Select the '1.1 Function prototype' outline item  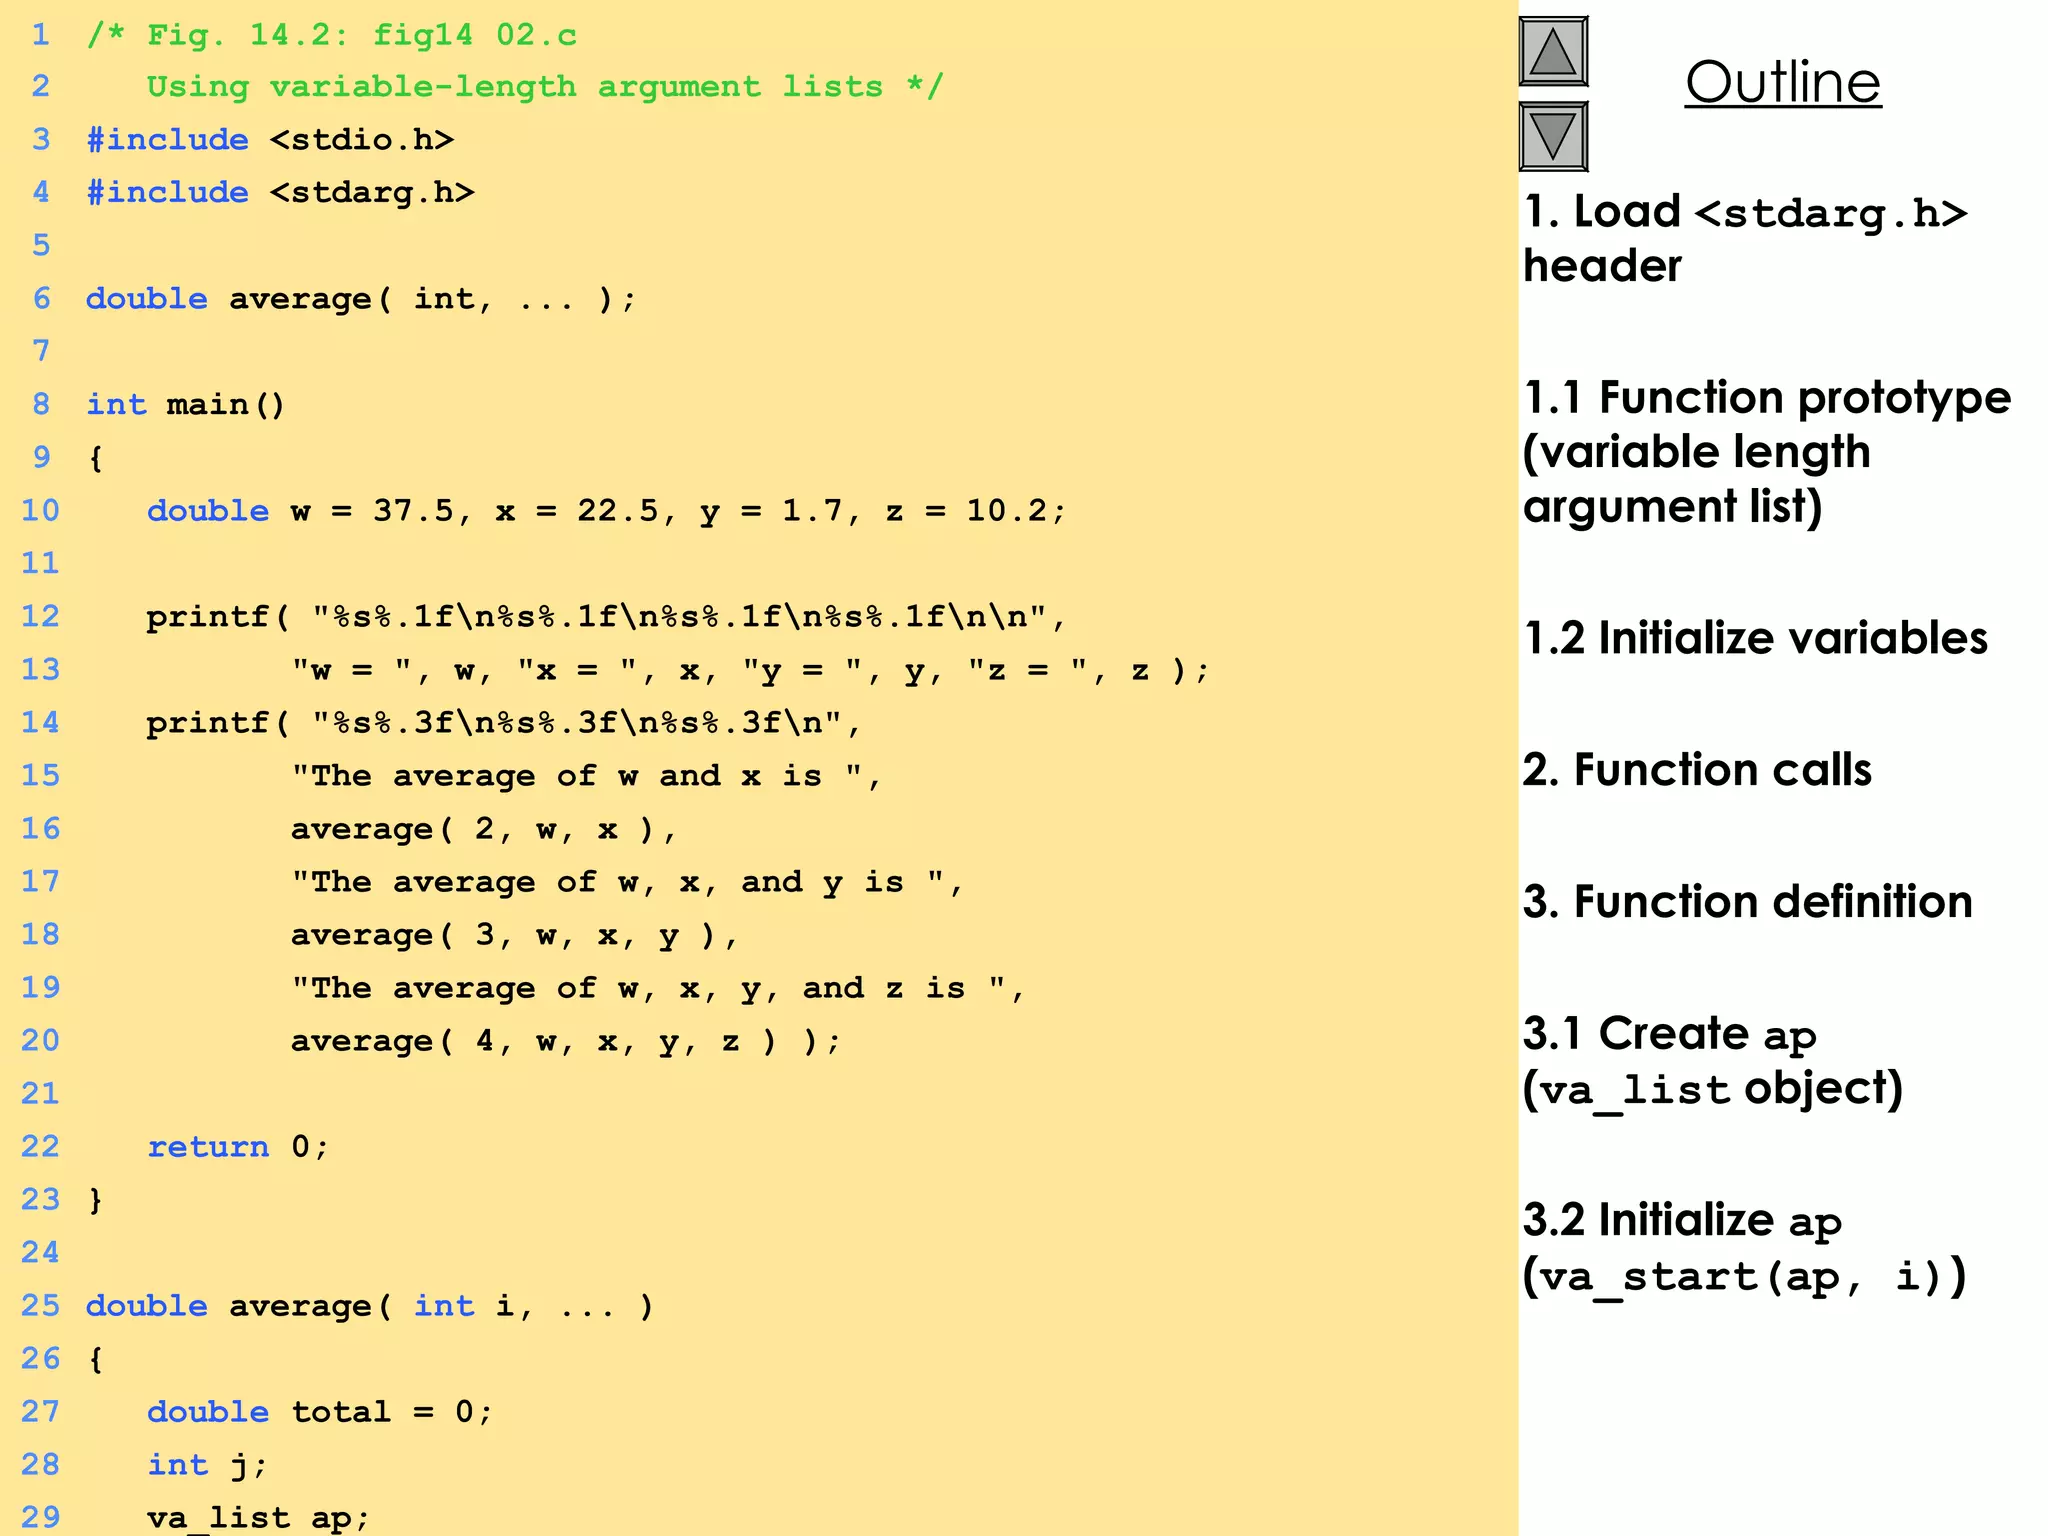1767,452
